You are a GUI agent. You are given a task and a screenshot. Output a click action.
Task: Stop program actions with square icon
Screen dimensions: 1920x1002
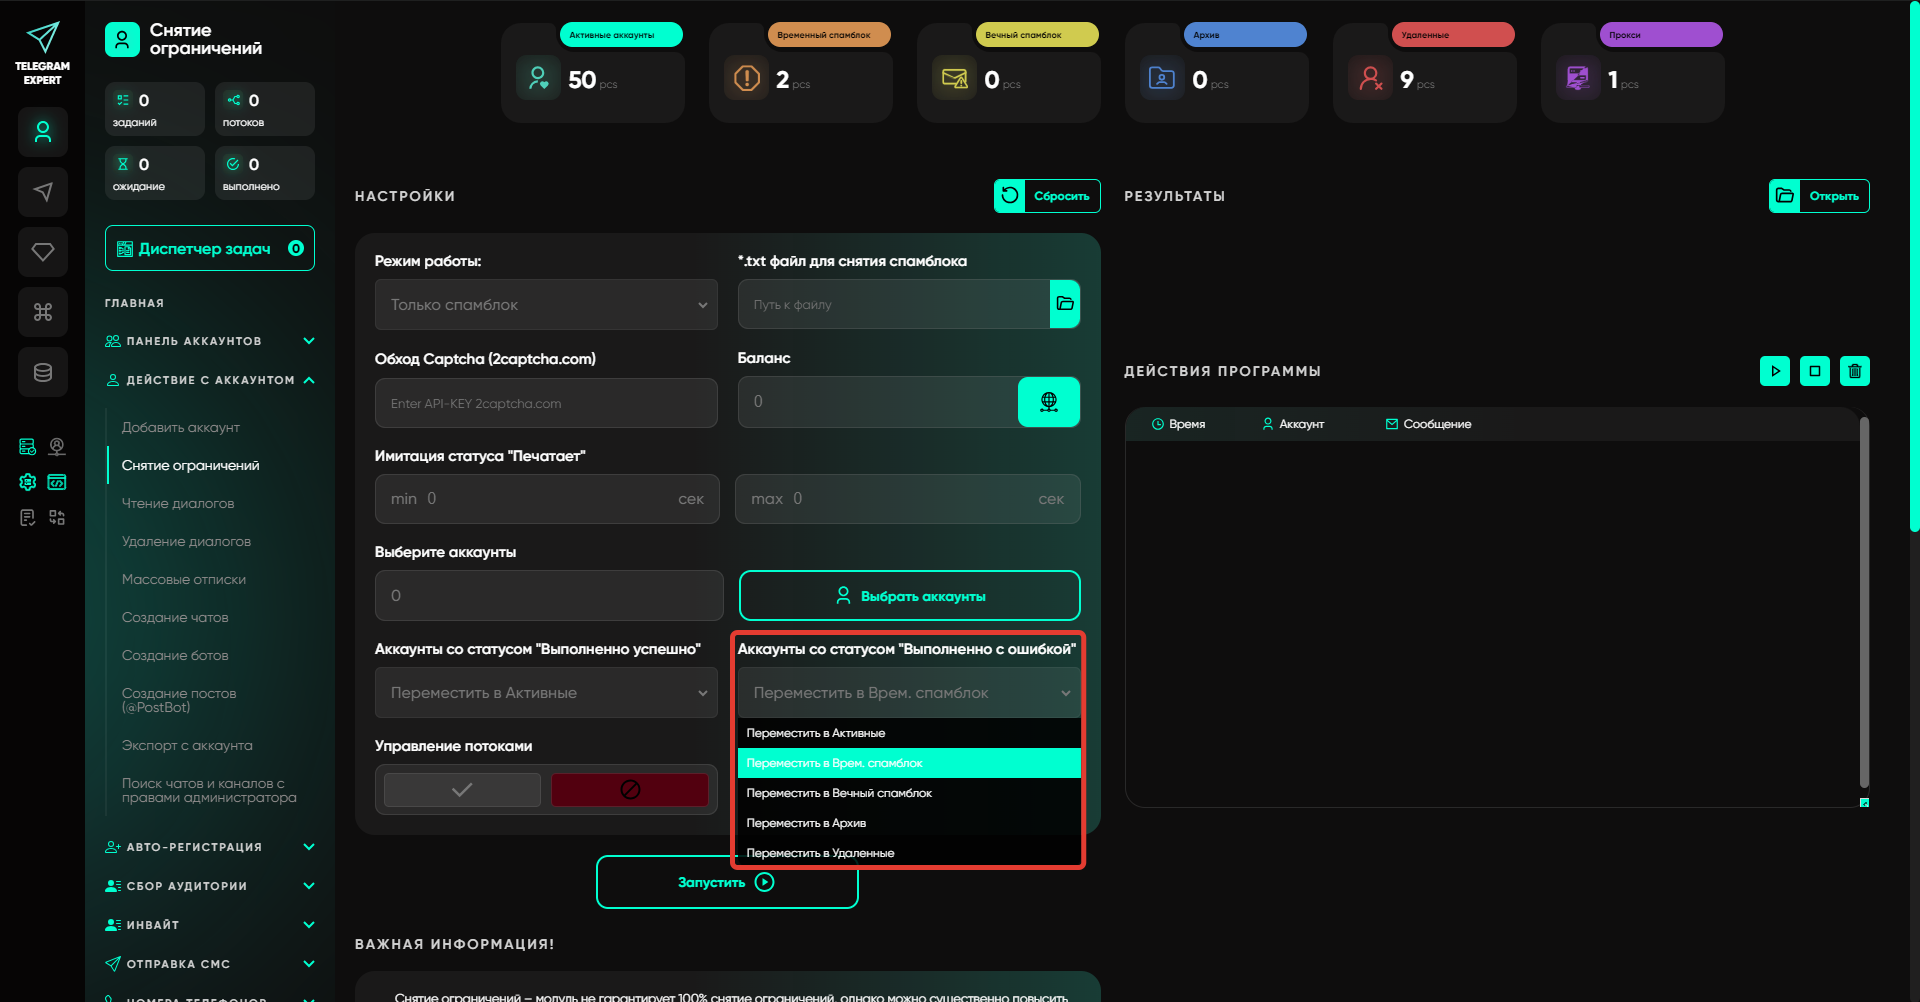[x=1815, y=371]
